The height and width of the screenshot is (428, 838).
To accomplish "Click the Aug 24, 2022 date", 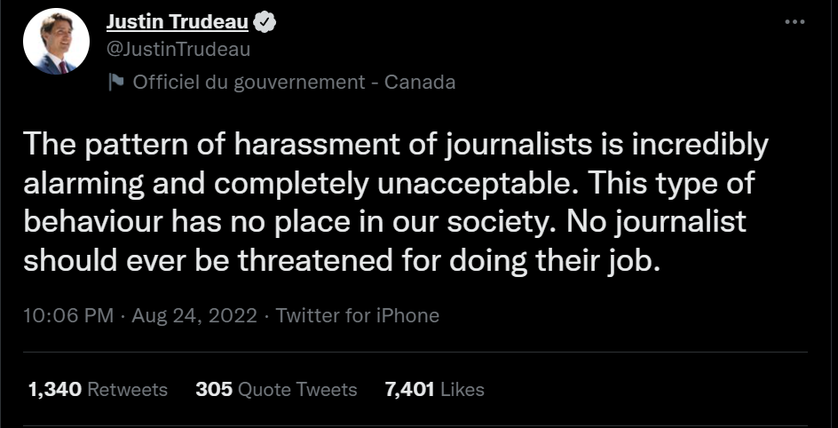I will click(195, 315).
